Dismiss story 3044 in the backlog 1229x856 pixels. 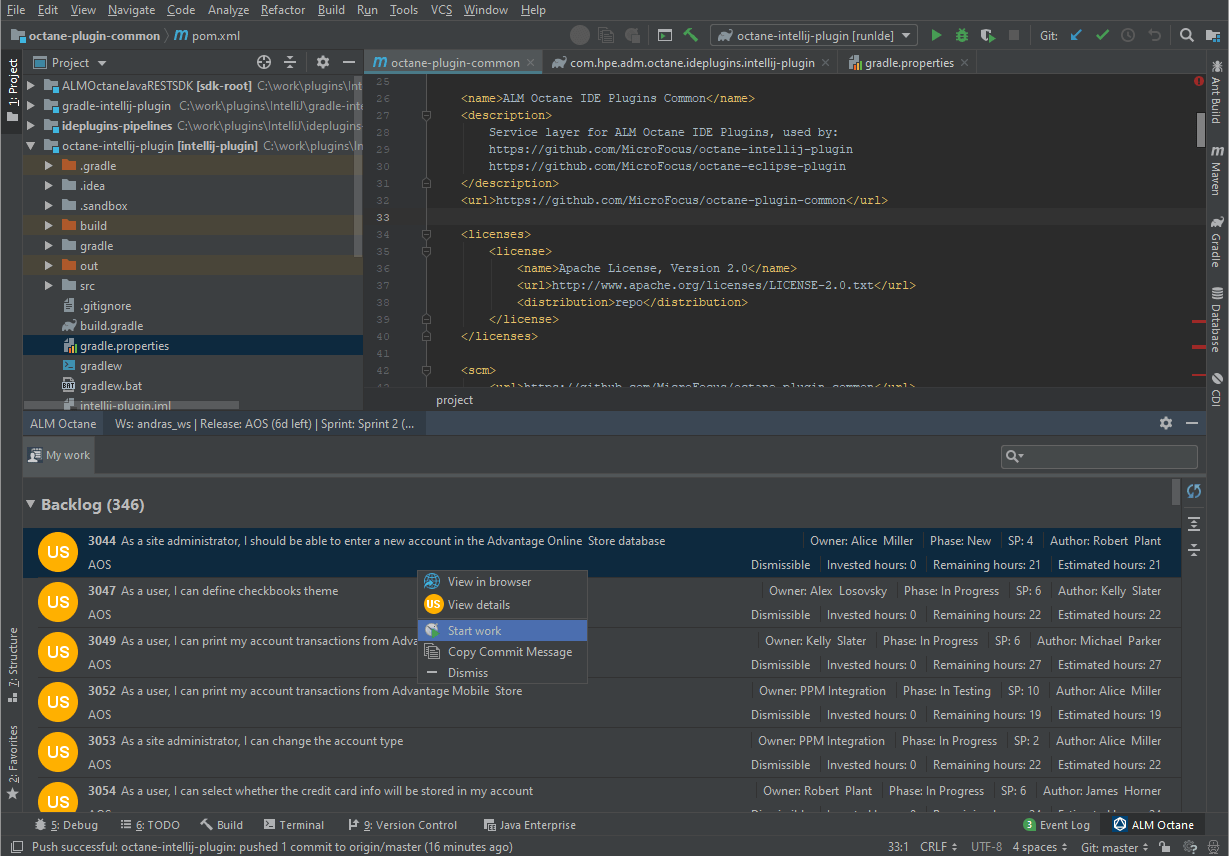pyautogui.click(x=780, y=564)
